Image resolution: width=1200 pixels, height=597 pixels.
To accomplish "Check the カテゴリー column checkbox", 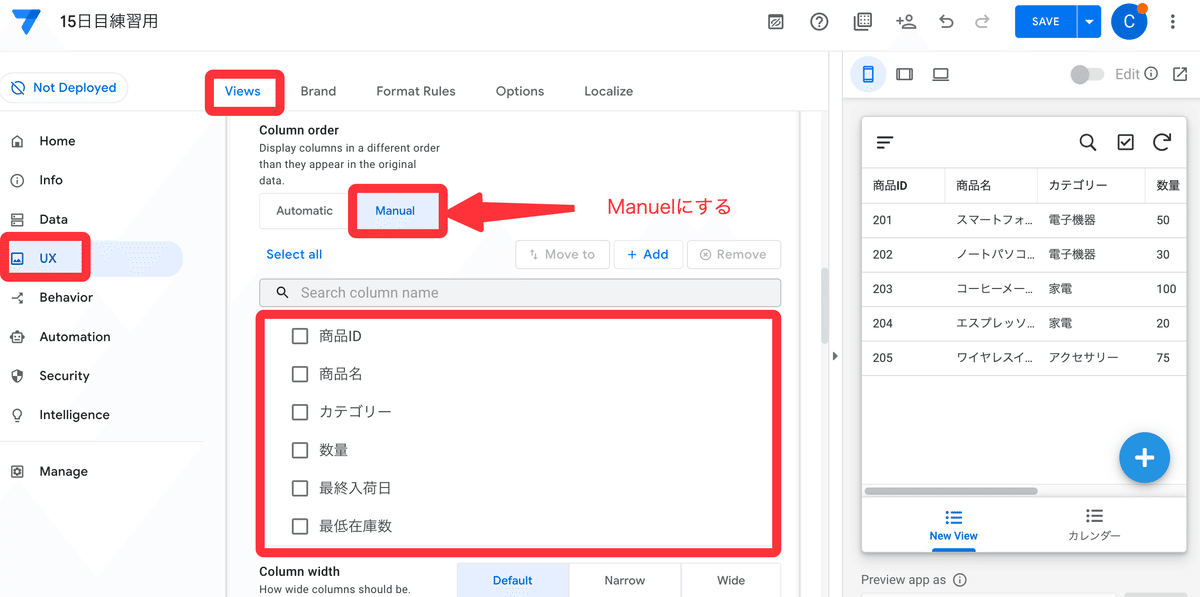I will (299, 411).
